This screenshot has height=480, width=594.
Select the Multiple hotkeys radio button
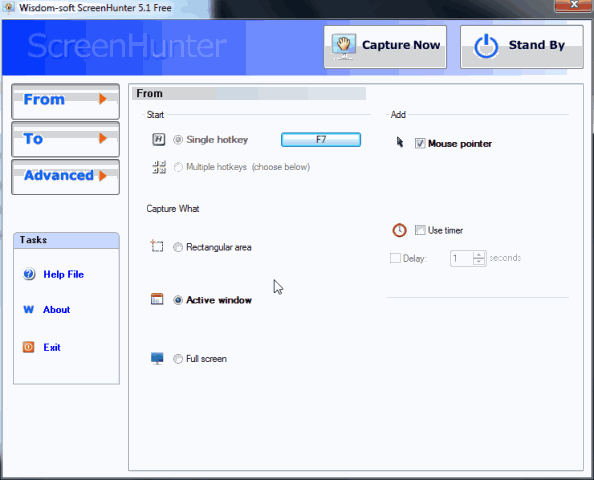(x=178, y=167)
